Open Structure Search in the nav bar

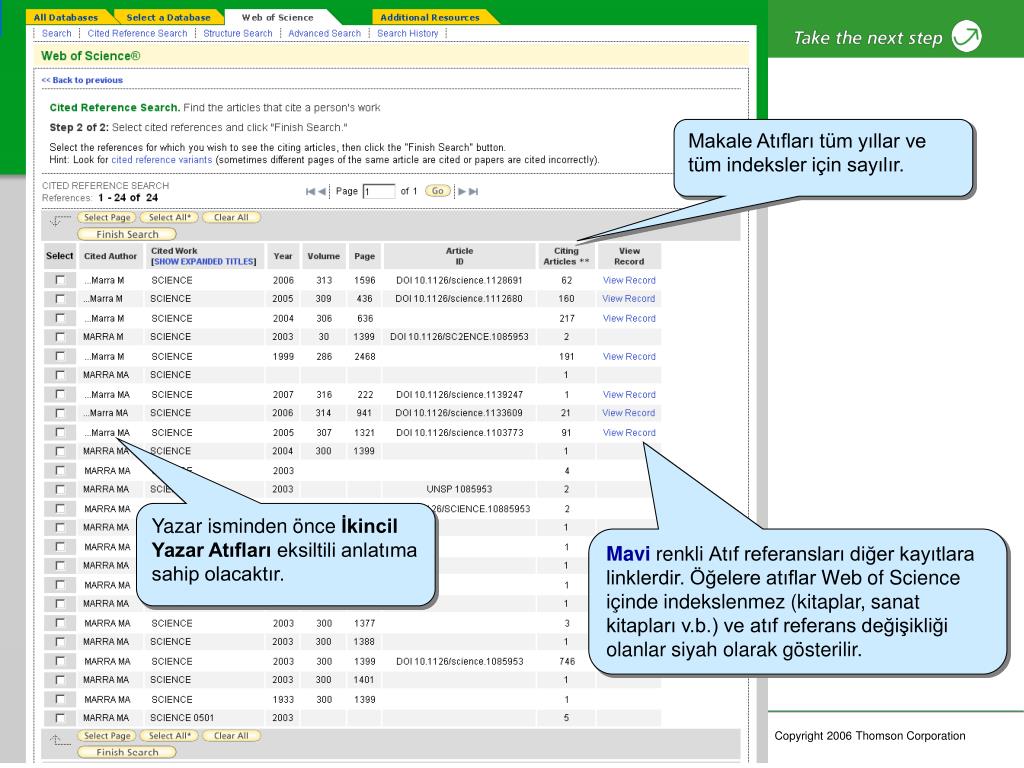pyautogui.click(x=238, y=33)
